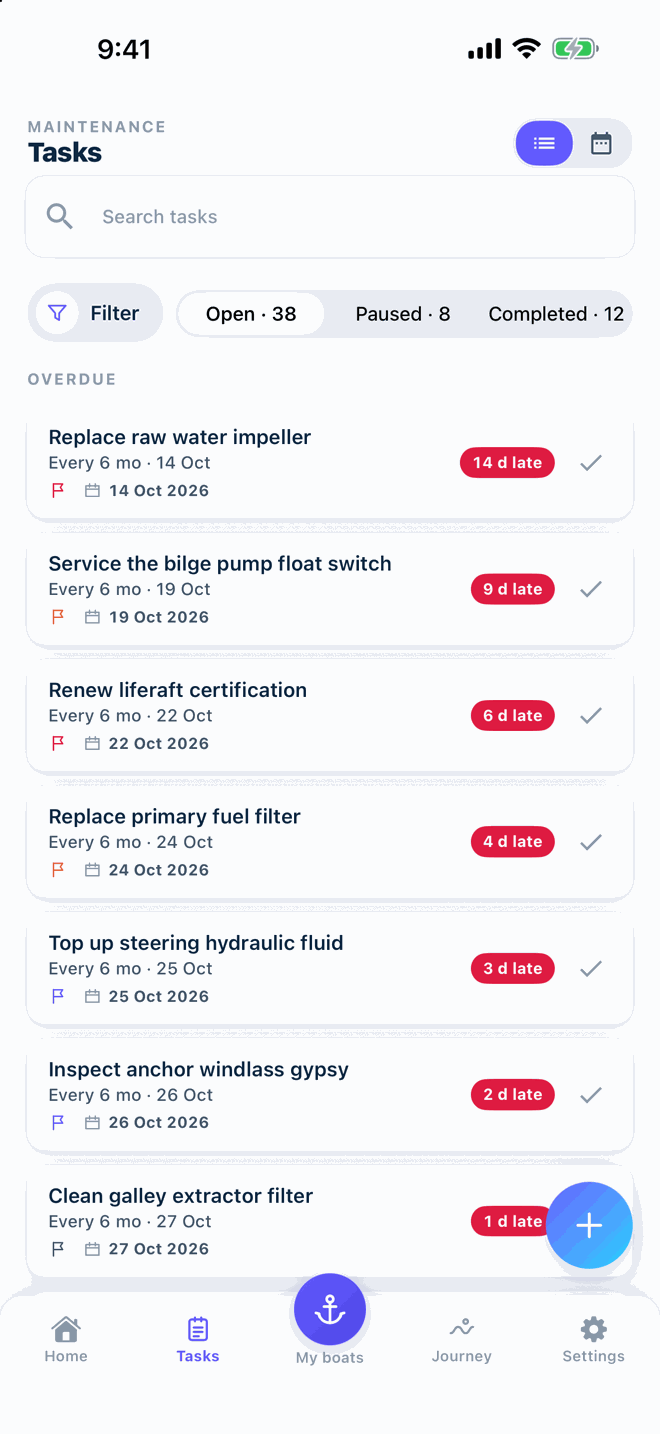Select the Paused · 8 tab

(403, 314)
